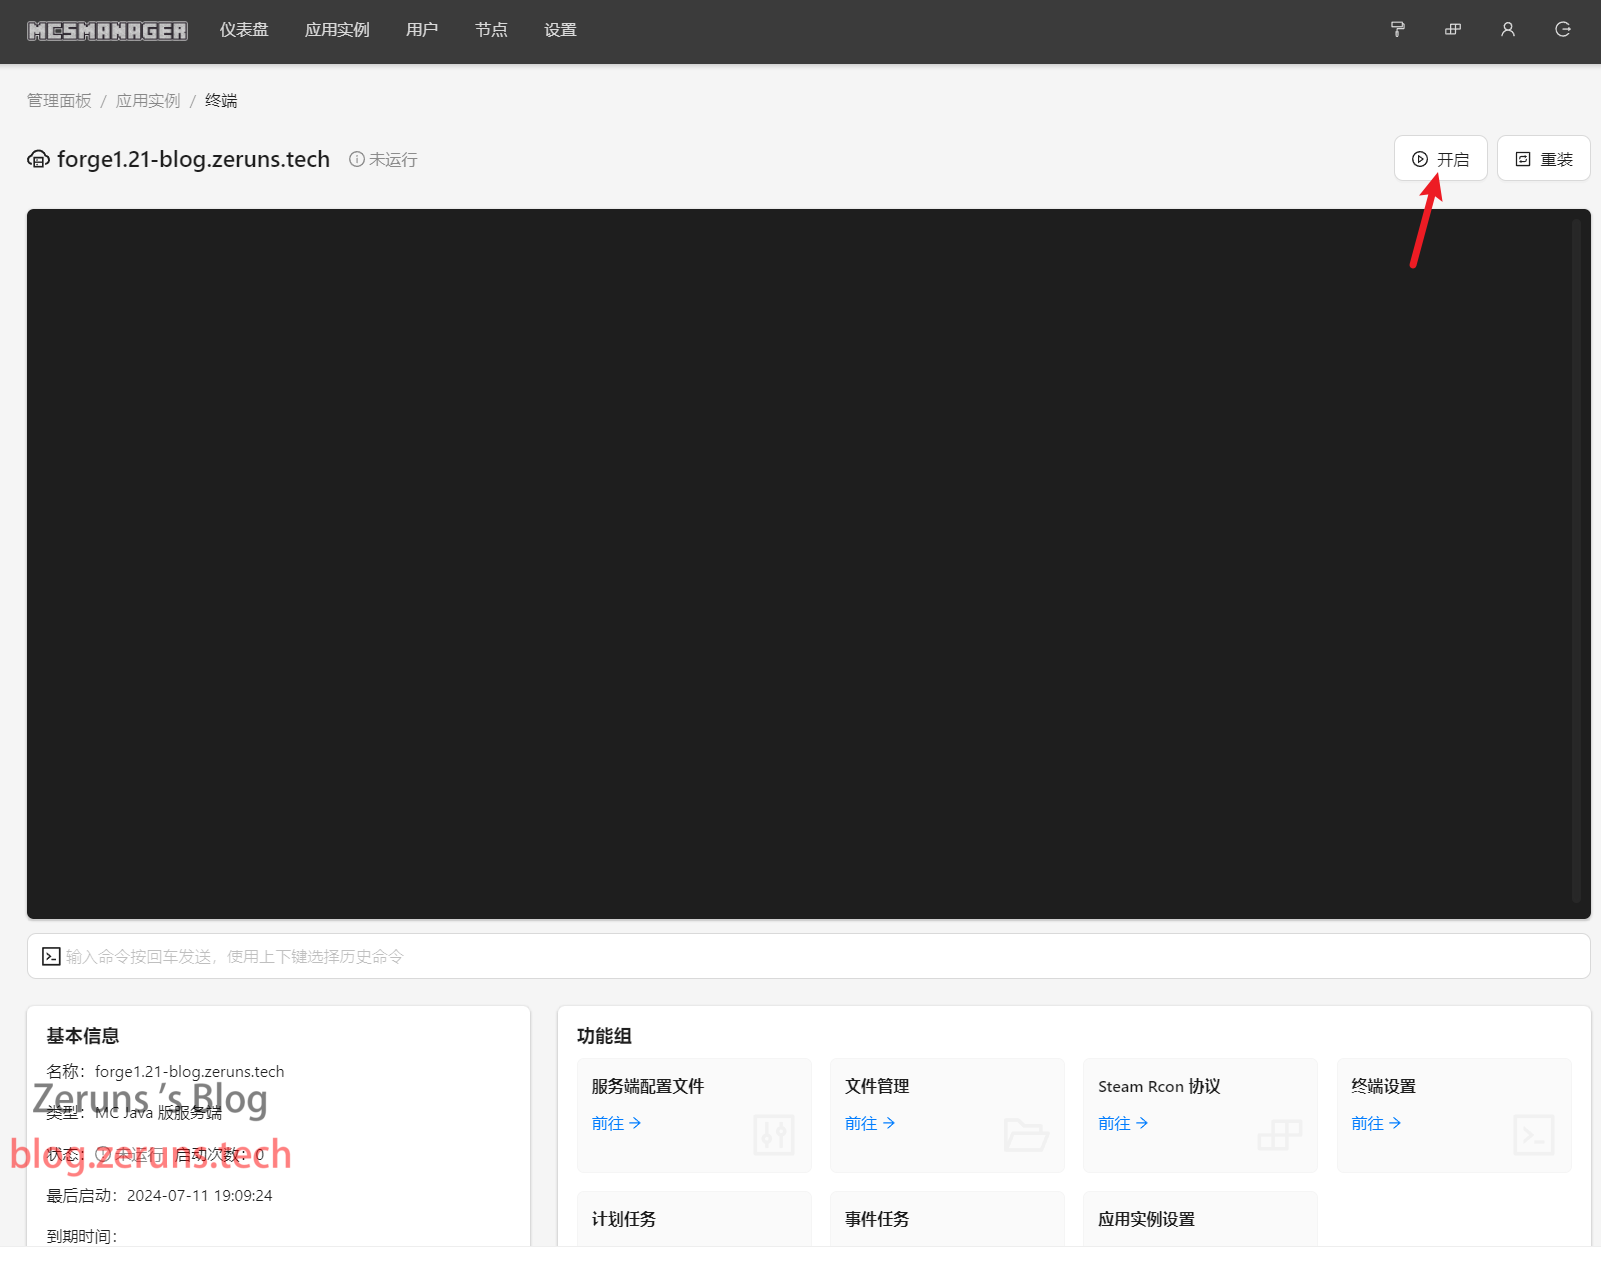The image size is (1601, 1262).
Task: Click the blocks icon in Steam Rcon card
Action: click(1280, 1135)
